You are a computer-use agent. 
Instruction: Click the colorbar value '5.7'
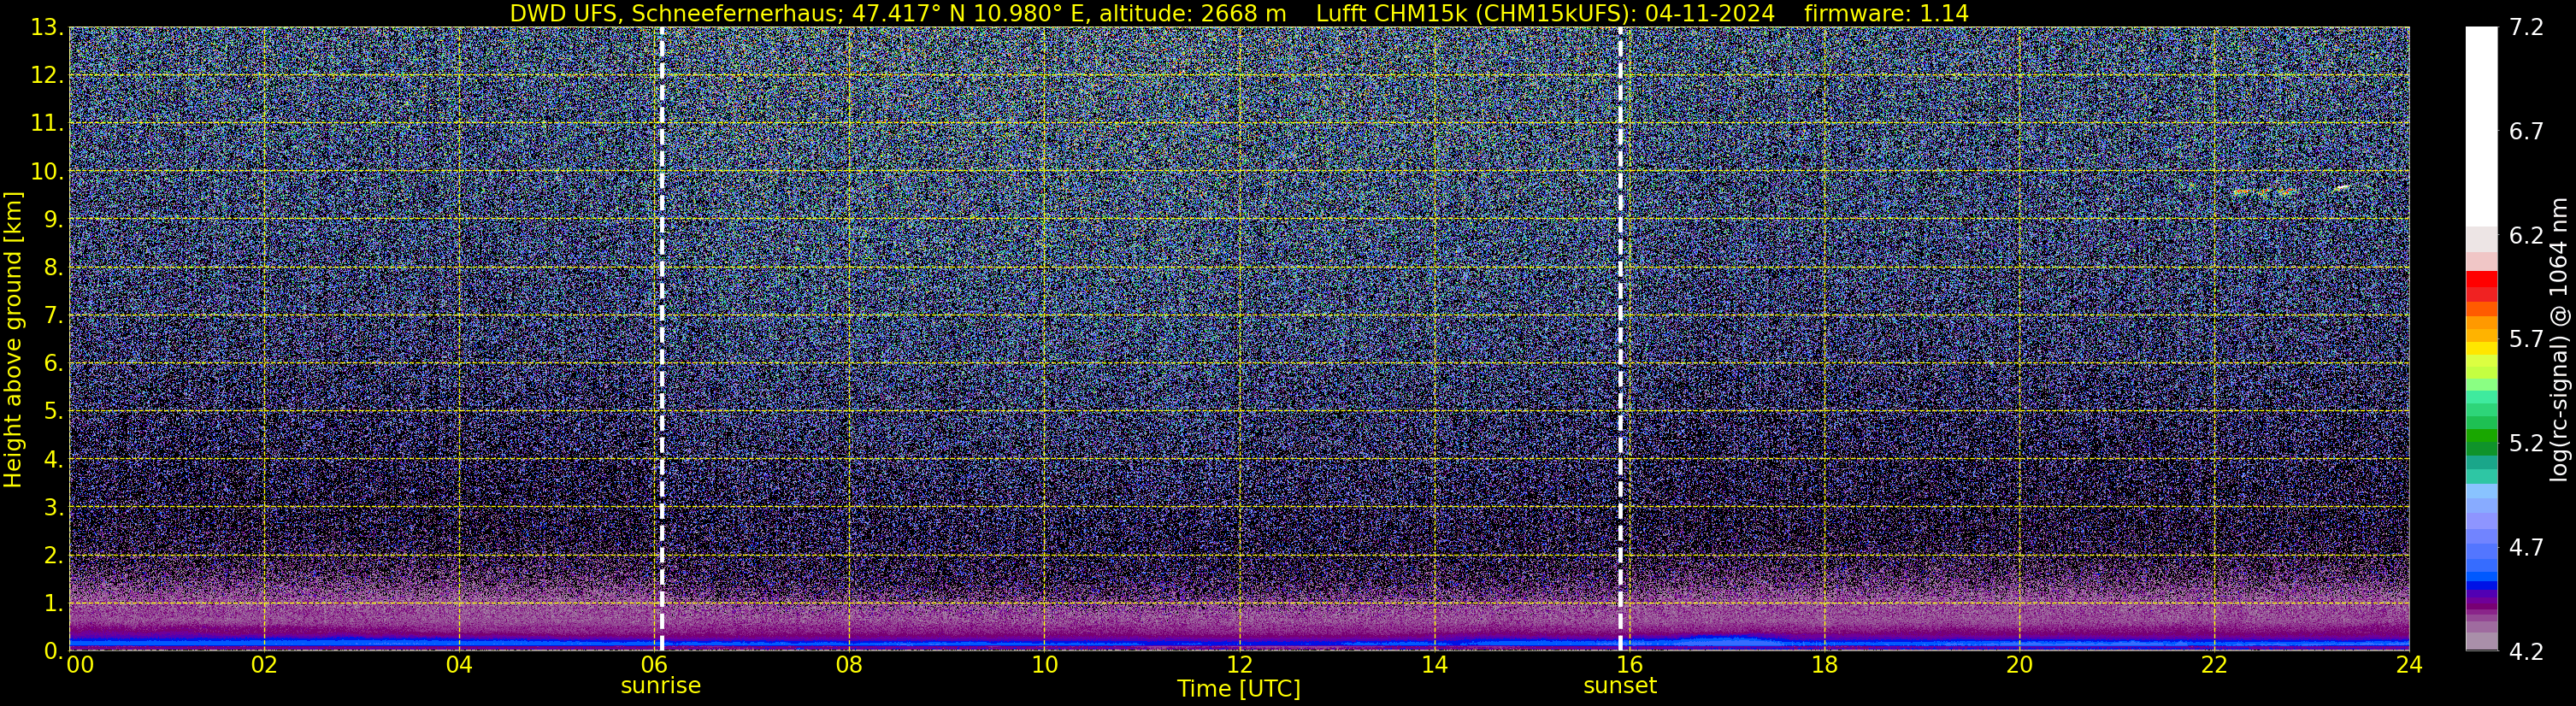click(2526, 340)
